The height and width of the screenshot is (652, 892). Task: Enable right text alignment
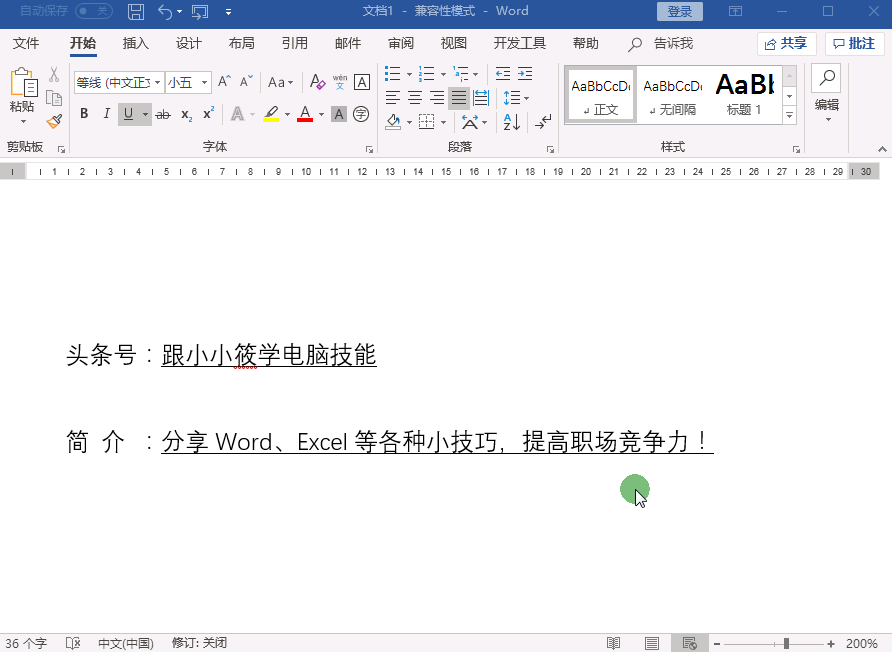pos(436,97)
